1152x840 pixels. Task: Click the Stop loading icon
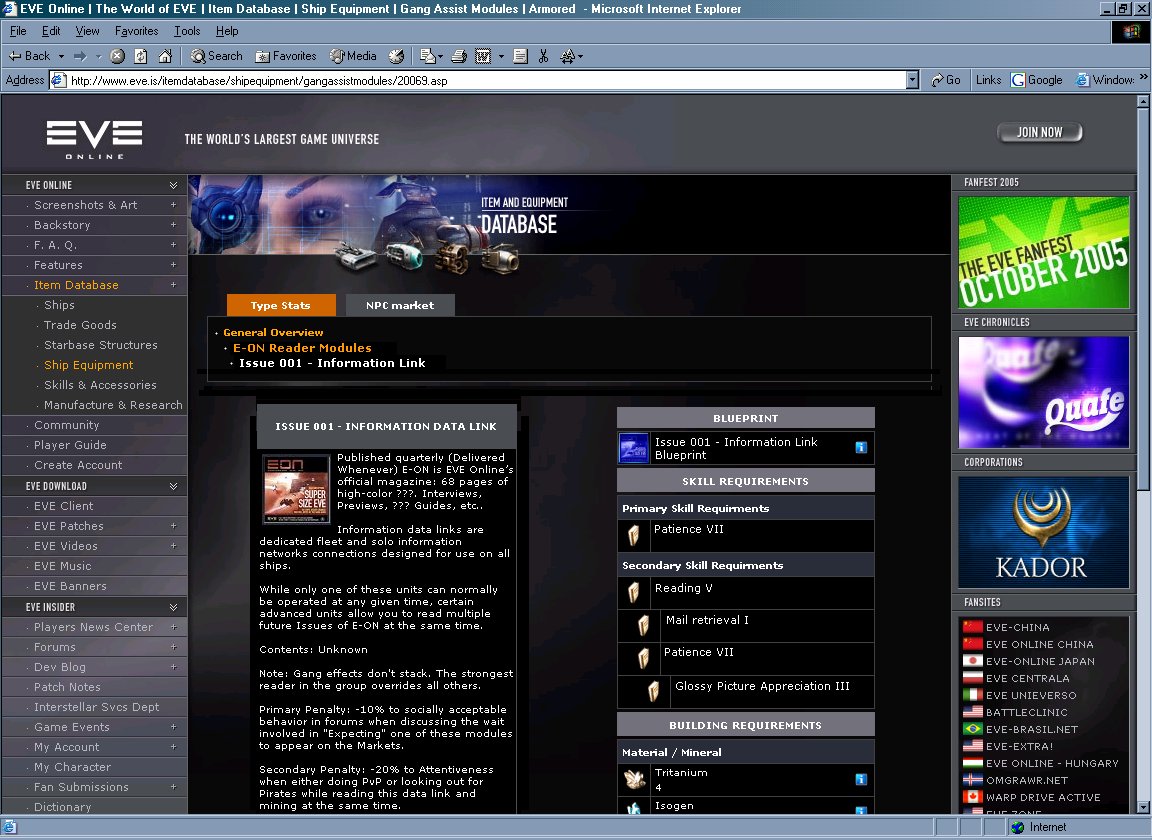pyautogui.click(x=117, y=56)
